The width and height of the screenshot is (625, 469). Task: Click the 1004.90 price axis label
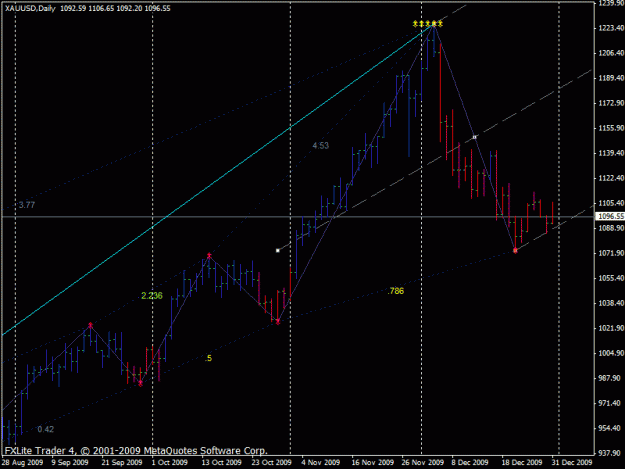611,353
